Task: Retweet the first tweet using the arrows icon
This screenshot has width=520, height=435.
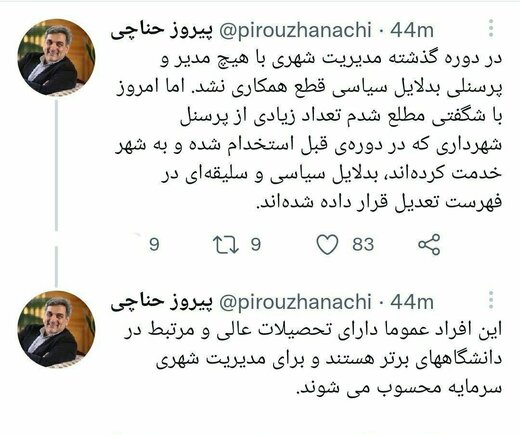Action: coord(226,244)
